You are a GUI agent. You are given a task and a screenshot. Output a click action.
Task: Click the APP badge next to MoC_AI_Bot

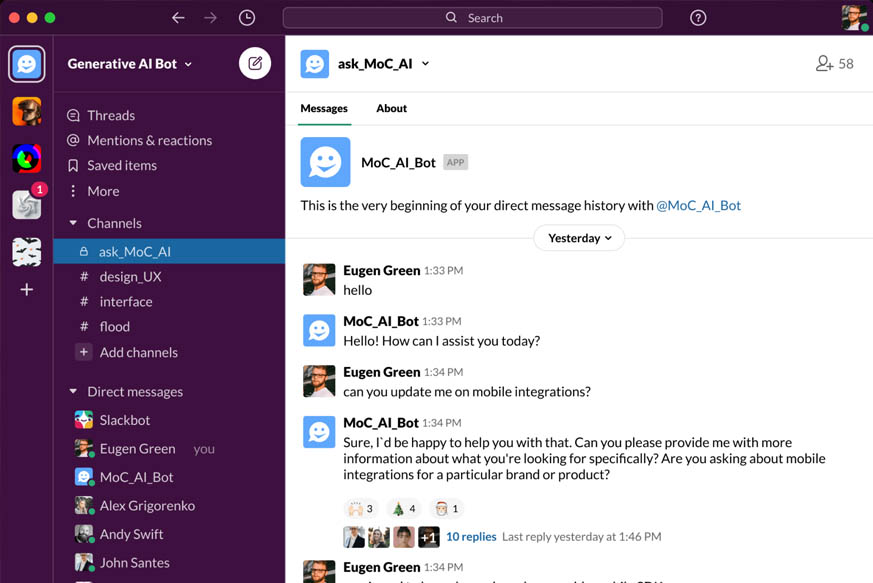(x=455, y=163)
